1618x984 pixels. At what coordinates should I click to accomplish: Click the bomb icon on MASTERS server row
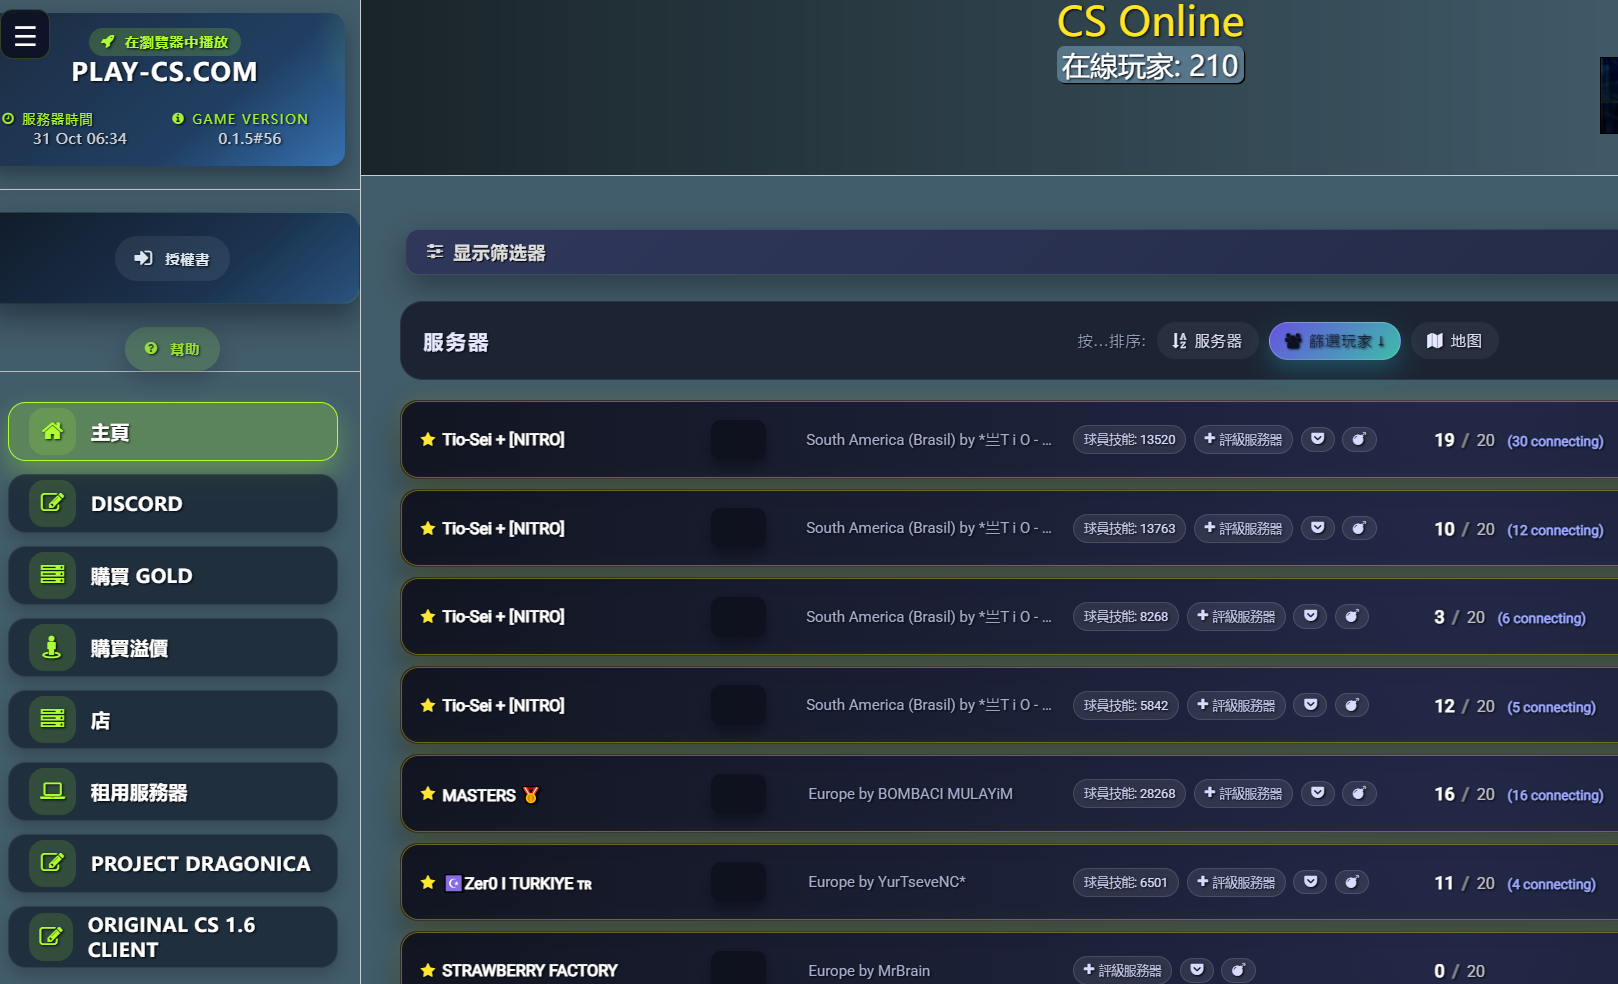tap(1358, 794)
